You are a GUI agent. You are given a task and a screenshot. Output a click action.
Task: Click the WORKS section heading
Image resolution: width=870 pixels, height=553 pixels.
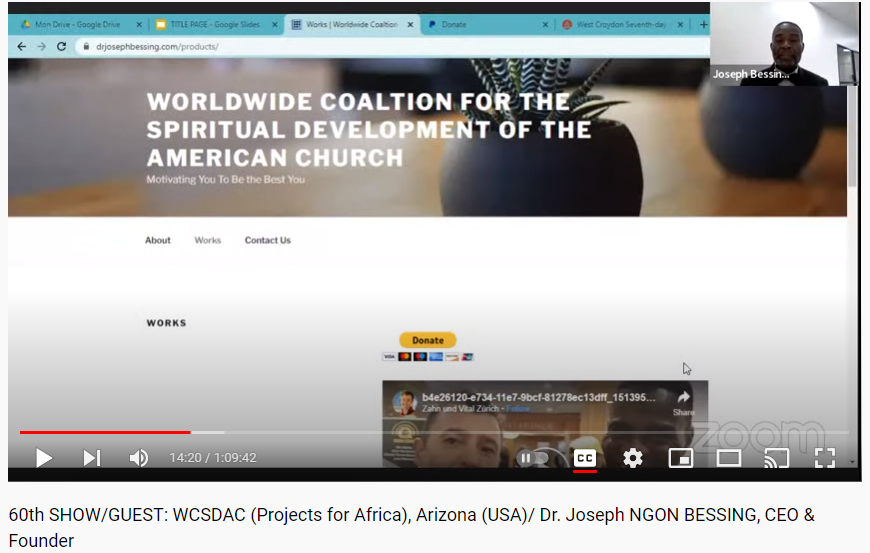(166, 323)
